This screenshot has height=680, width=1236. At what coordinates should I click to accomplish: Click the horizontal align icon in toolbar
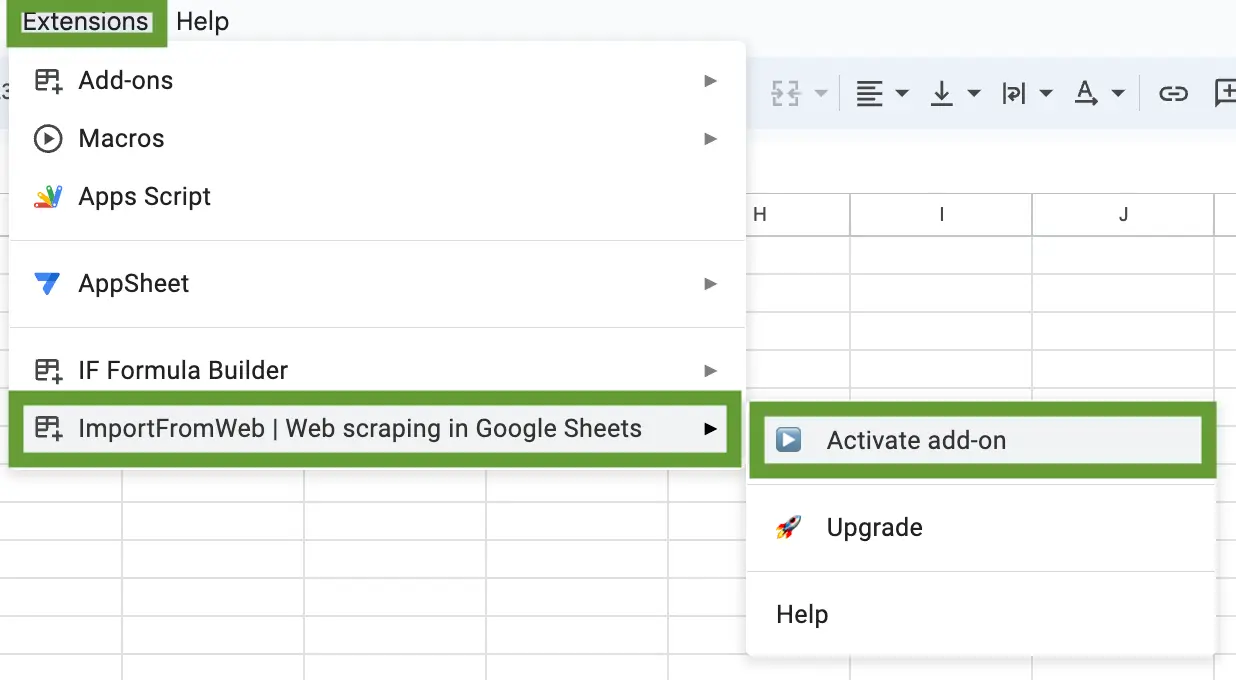click(869, 94)
